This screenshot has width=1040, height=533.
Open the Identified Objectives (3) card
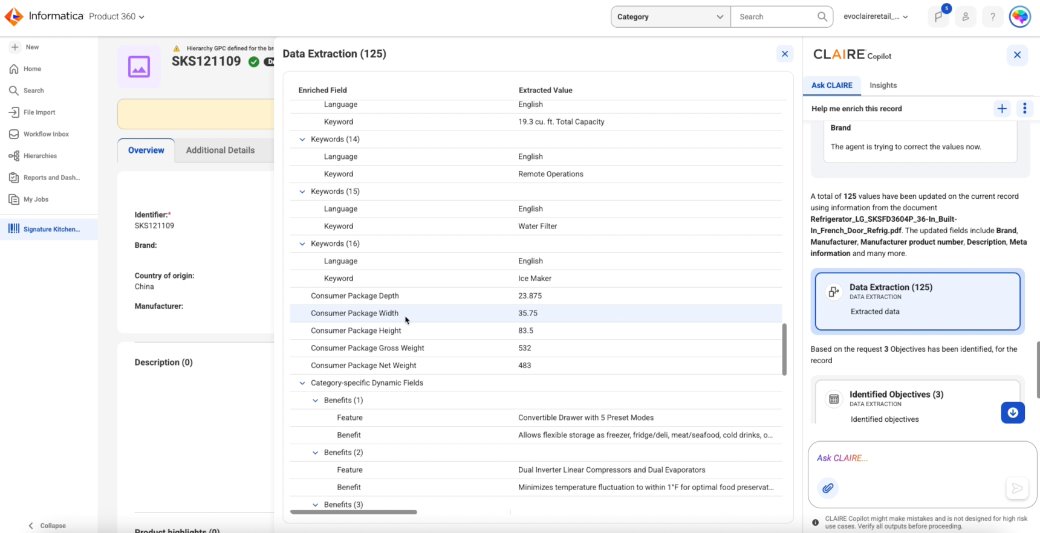917,403
